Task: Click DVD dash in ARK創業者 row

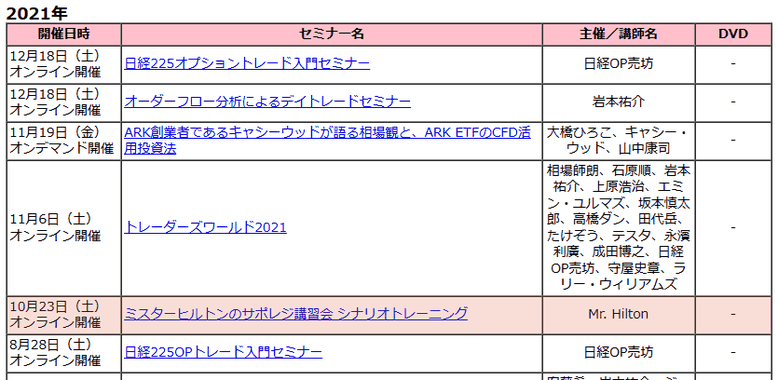Action: 733,141
